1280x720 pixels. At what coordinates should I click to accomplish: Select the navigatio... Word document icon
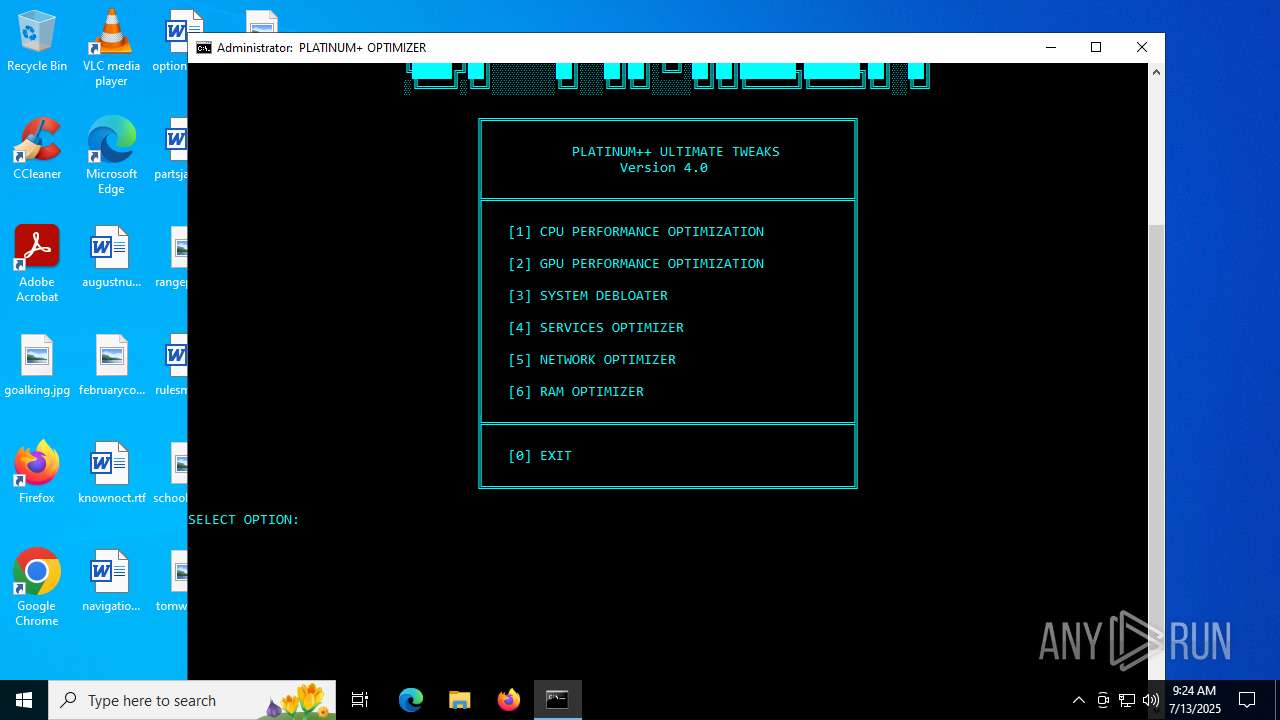click(111, 581)
